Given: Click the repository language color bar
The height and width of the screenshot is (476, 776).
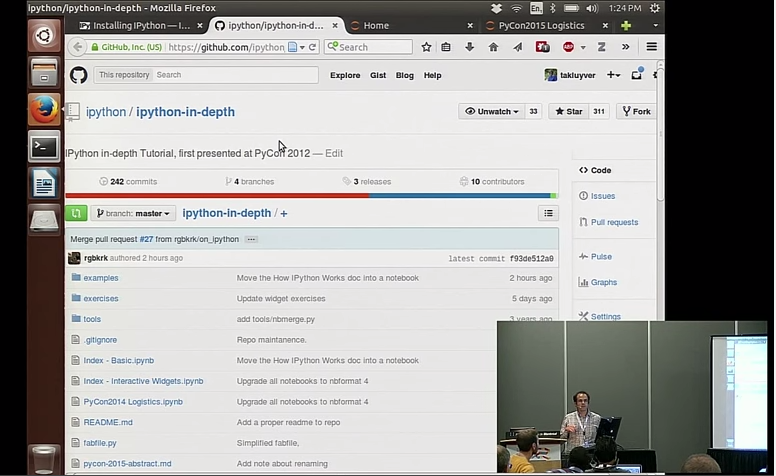Looking at the screenshot, I should pos(311,196).
